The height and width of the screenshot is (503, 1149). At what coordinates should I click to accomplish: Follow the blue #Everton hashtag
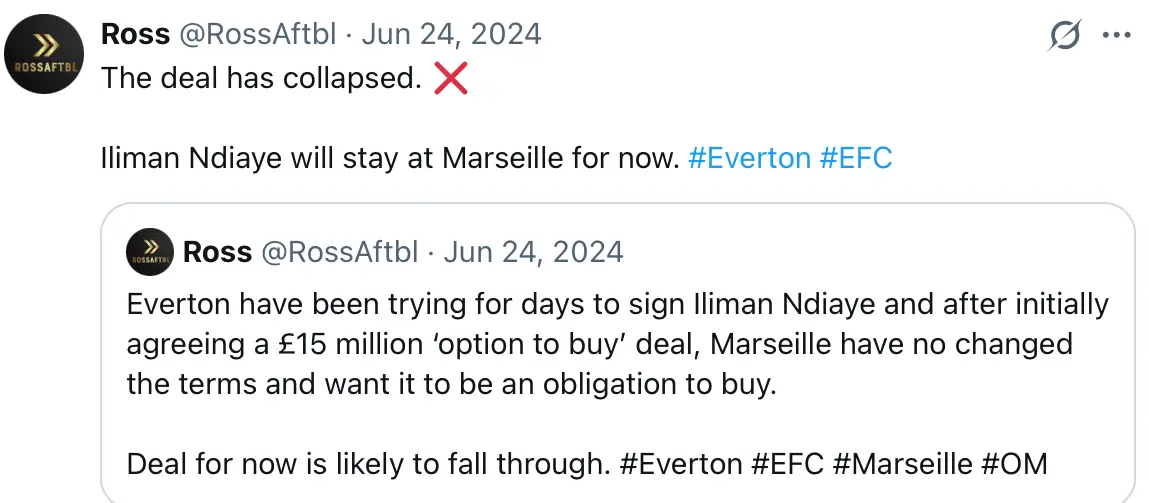[749, 158]
